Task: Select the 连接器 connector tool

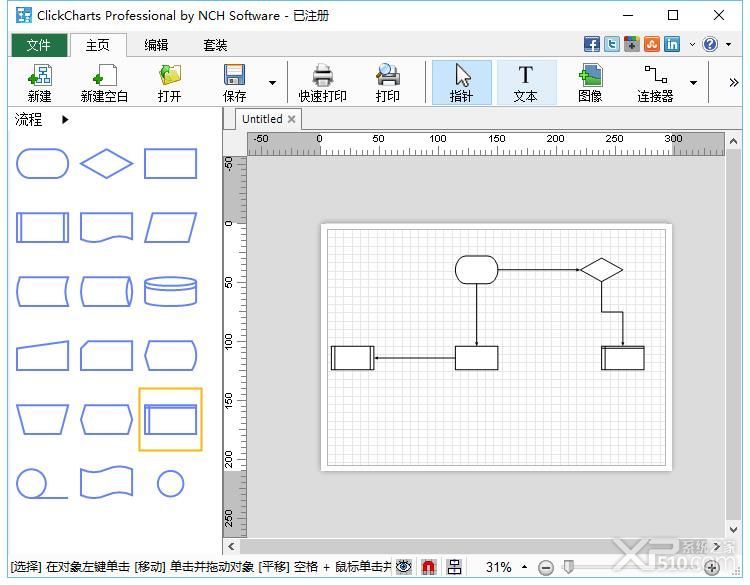Action: [x=655, y=83]
